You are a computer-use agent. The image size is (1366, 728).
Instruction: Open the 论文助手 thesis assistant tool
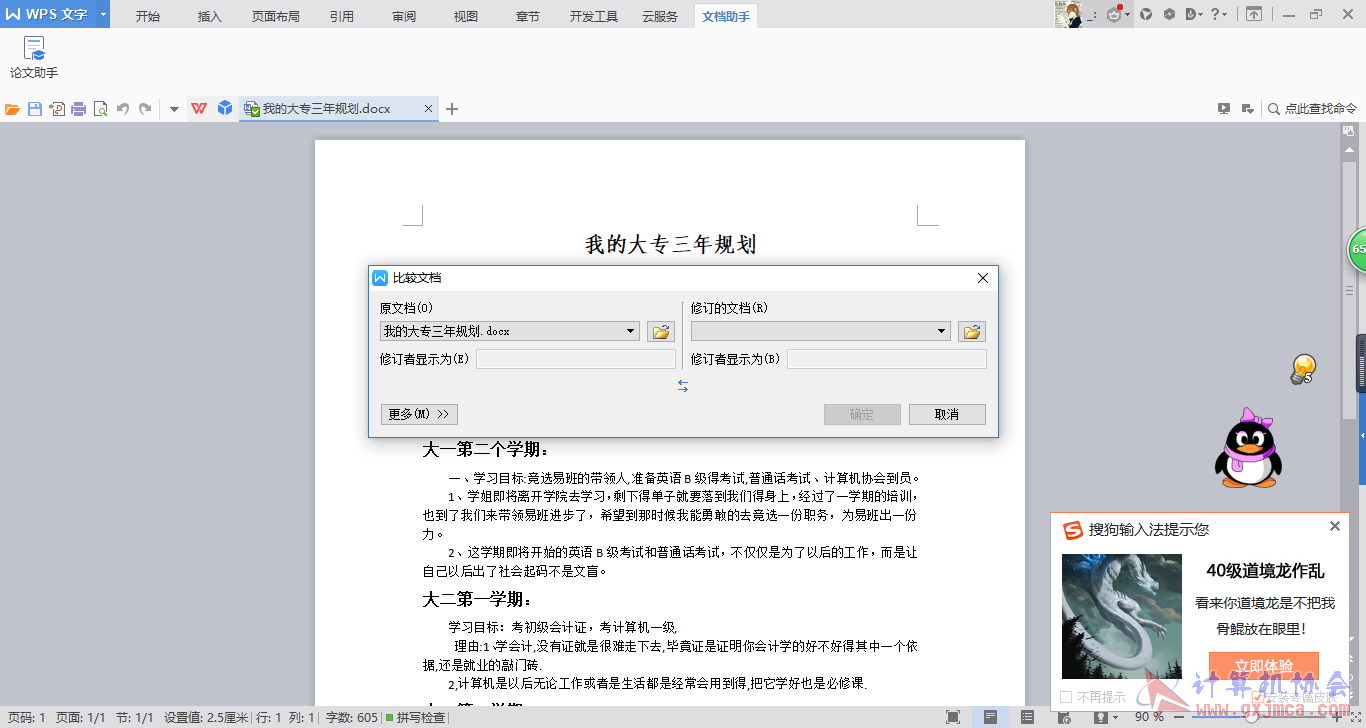click(34, 58)
